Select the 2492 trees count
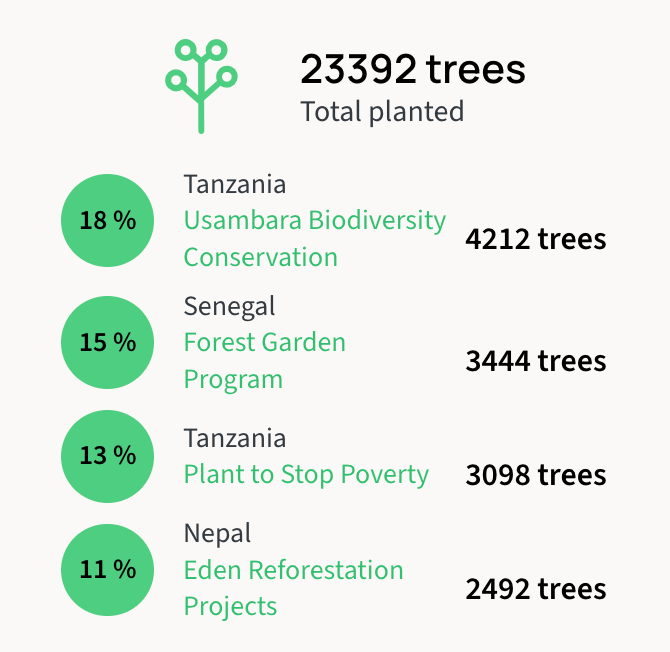The height and width of the screenshot is (652, 670). coord(535,589)
